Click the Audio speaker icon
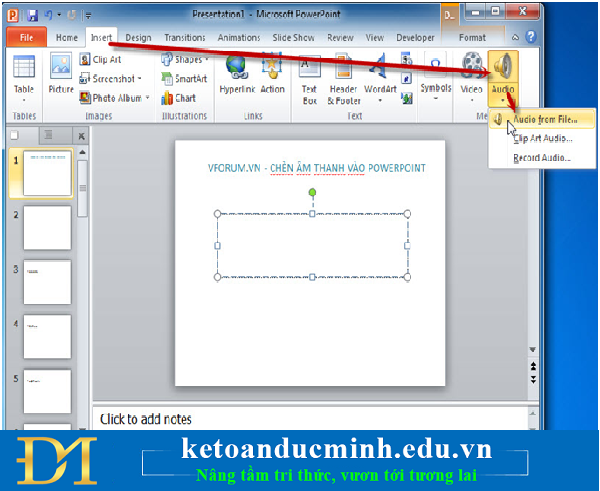This screenshot has height=491, width=600. pyautogui.click(x=503, y=67)
